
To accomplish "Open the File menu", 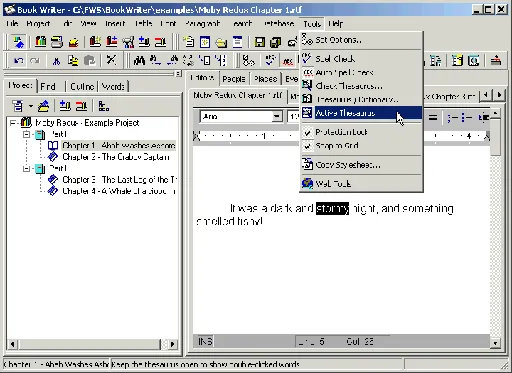I will click(x=12, y=24).
